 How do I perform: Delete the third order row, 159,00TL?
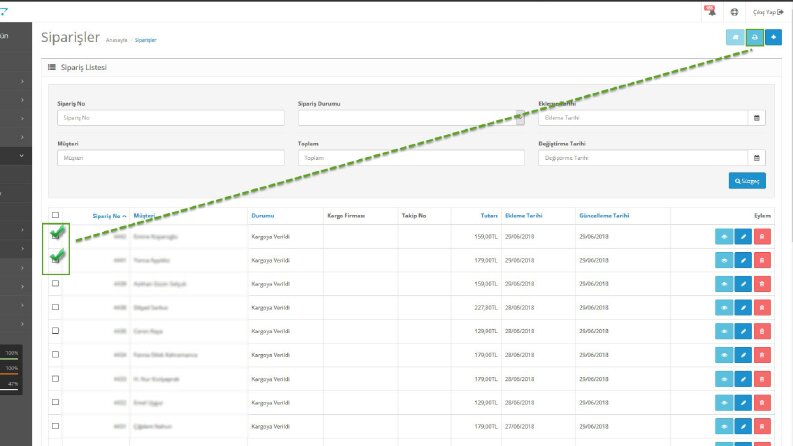coord(762,284)
